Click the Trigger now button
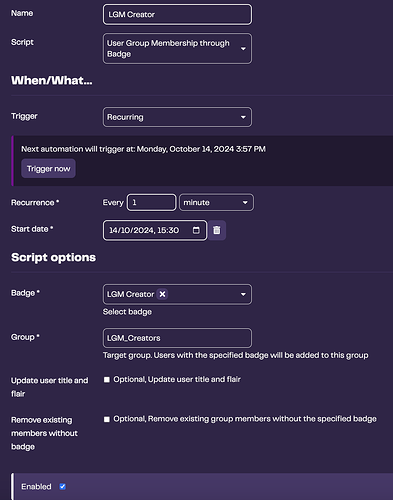Viewport: 393px width, 500px height. pyautogui.click(x=49, y=169)
